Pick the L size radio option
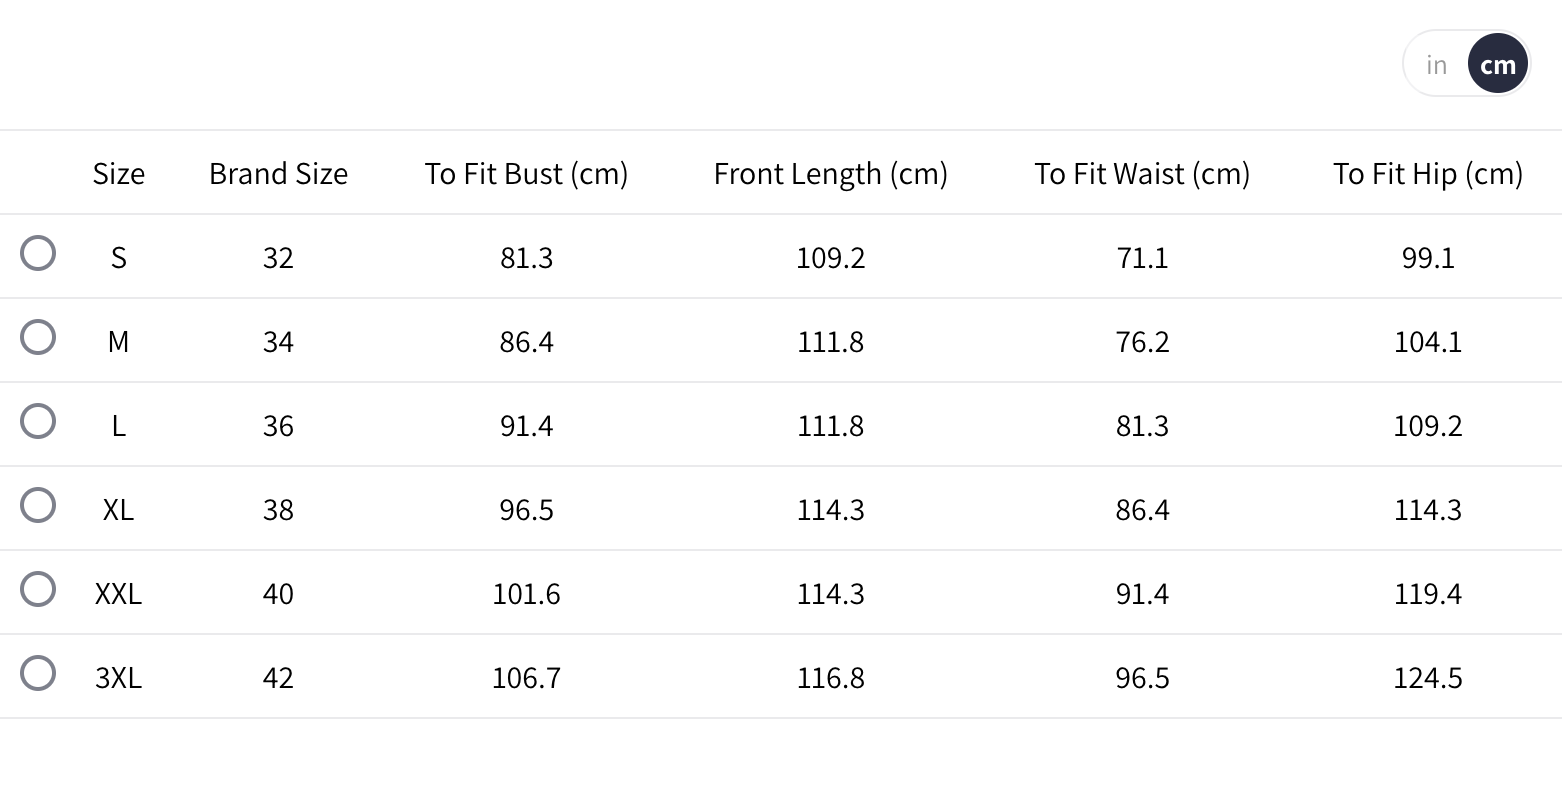The image size is (1562, 798). coord(38,422)
